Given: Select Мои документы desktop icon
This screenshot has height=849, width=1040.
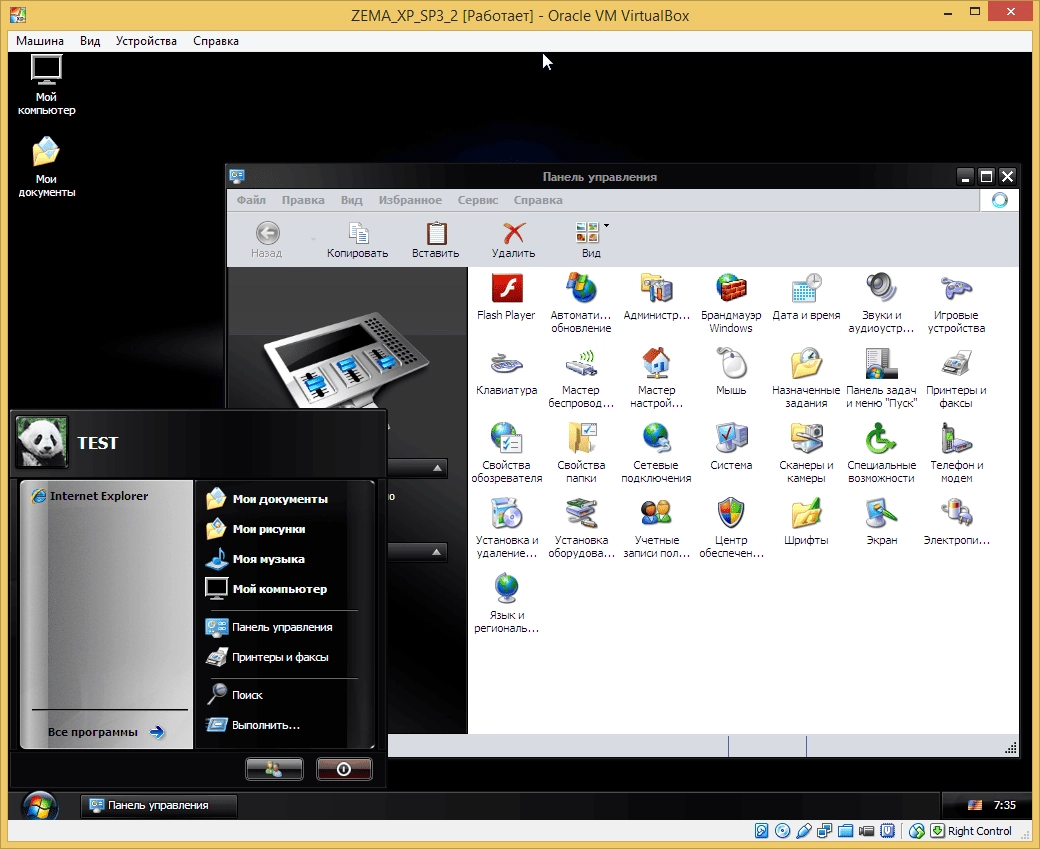Looking at the screenshot, I should click(x=46, y=166).
